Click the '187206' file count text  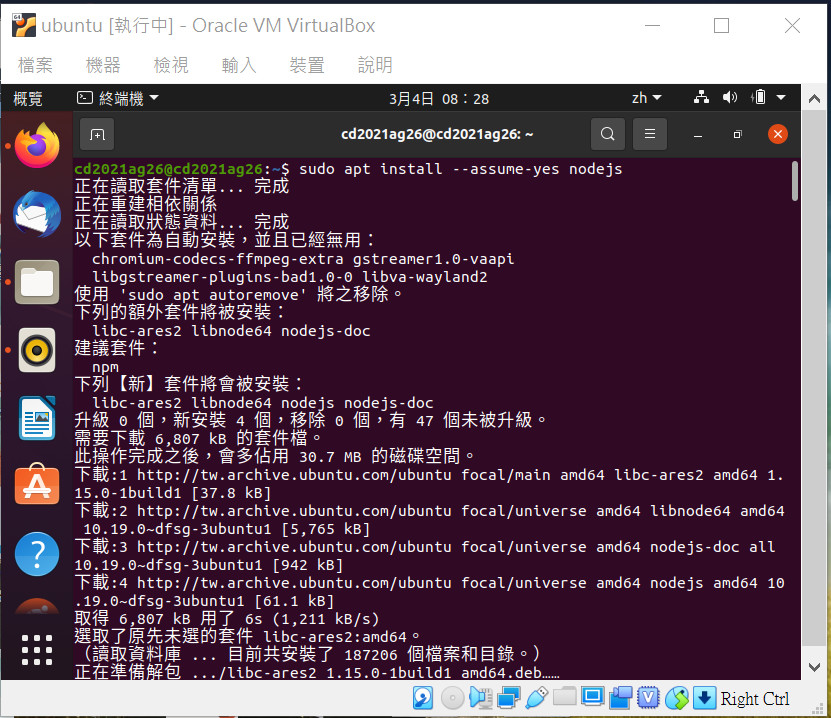coord(371,655)
